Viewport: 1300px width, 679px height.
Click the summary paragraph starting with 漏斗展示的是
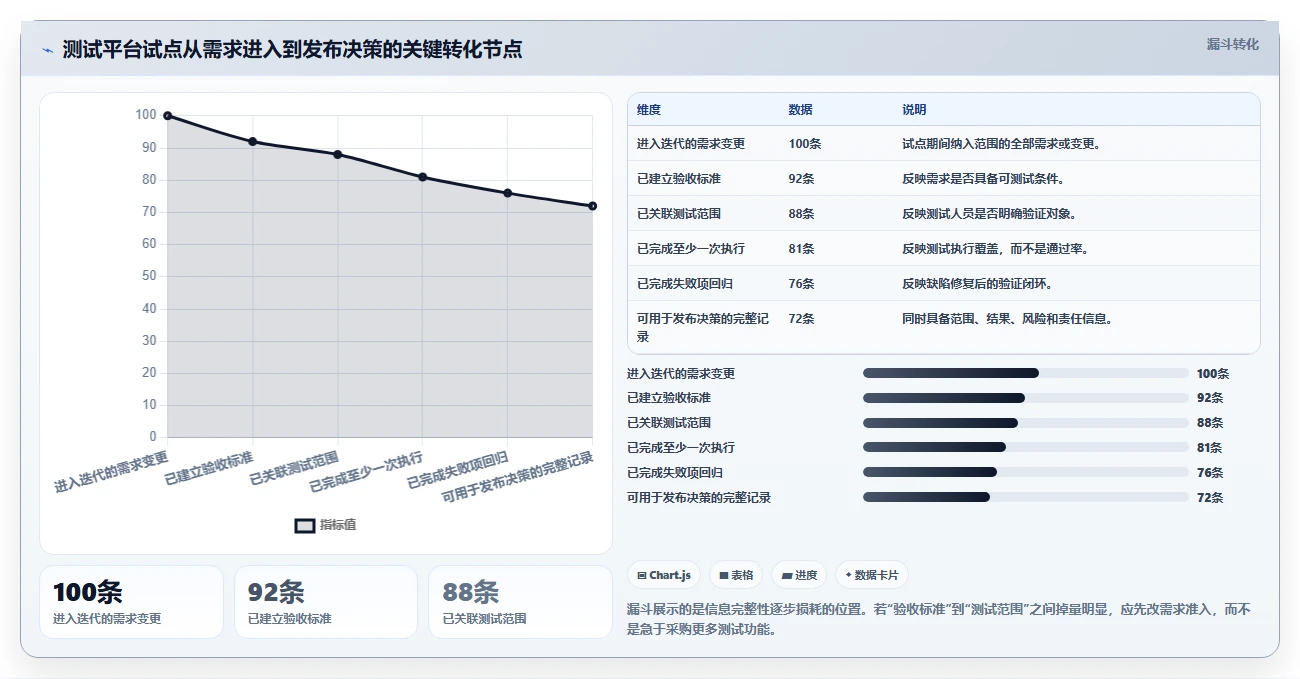coord(939,619)
